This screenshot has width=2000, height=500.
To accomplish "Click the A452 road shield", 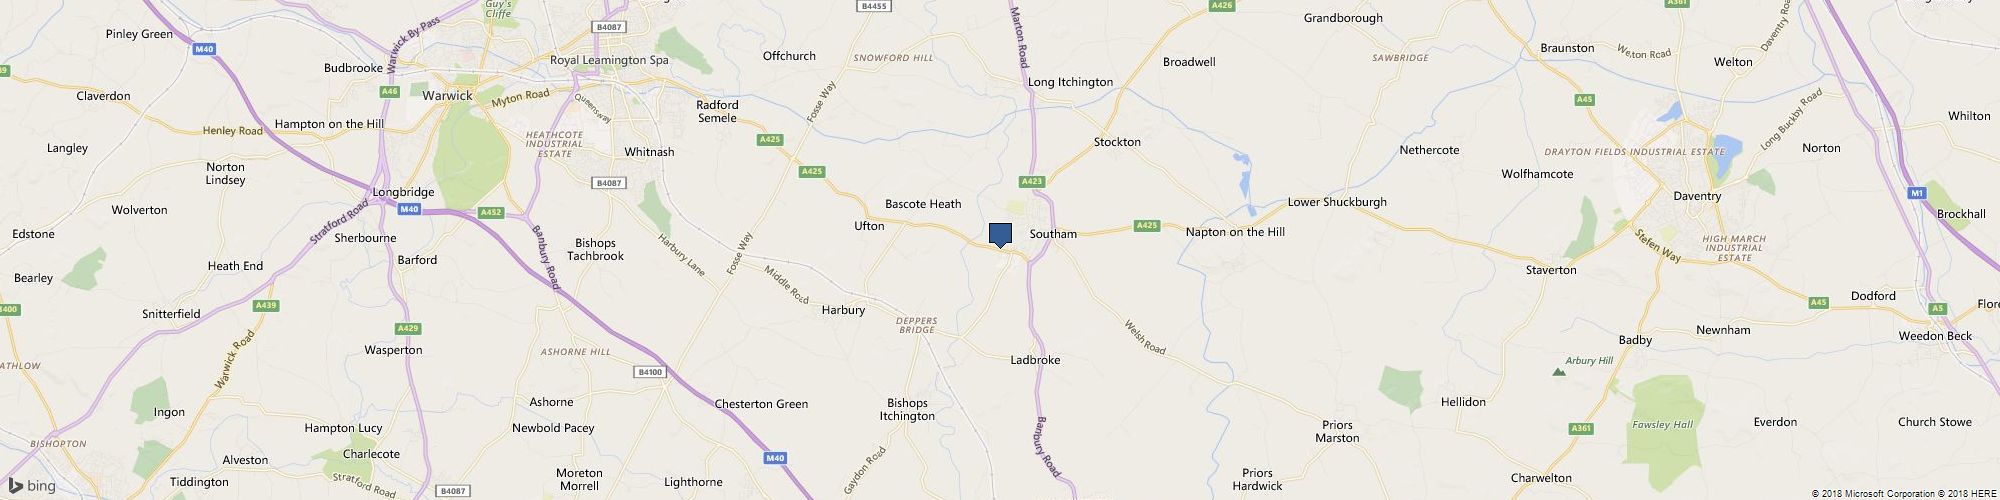I will [x=490, y=212].
